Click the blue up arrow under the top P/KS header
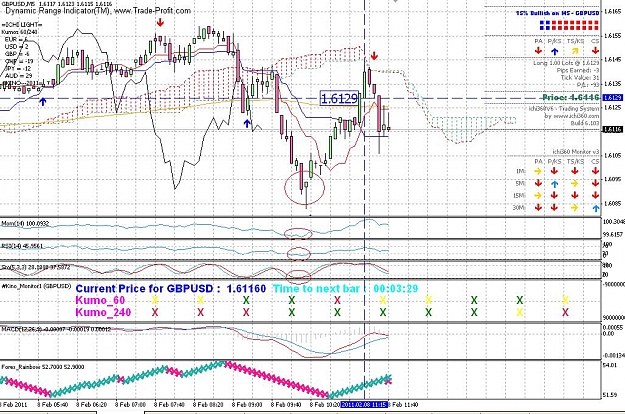This screenshot has width=625, height=414. click(554, 51)
